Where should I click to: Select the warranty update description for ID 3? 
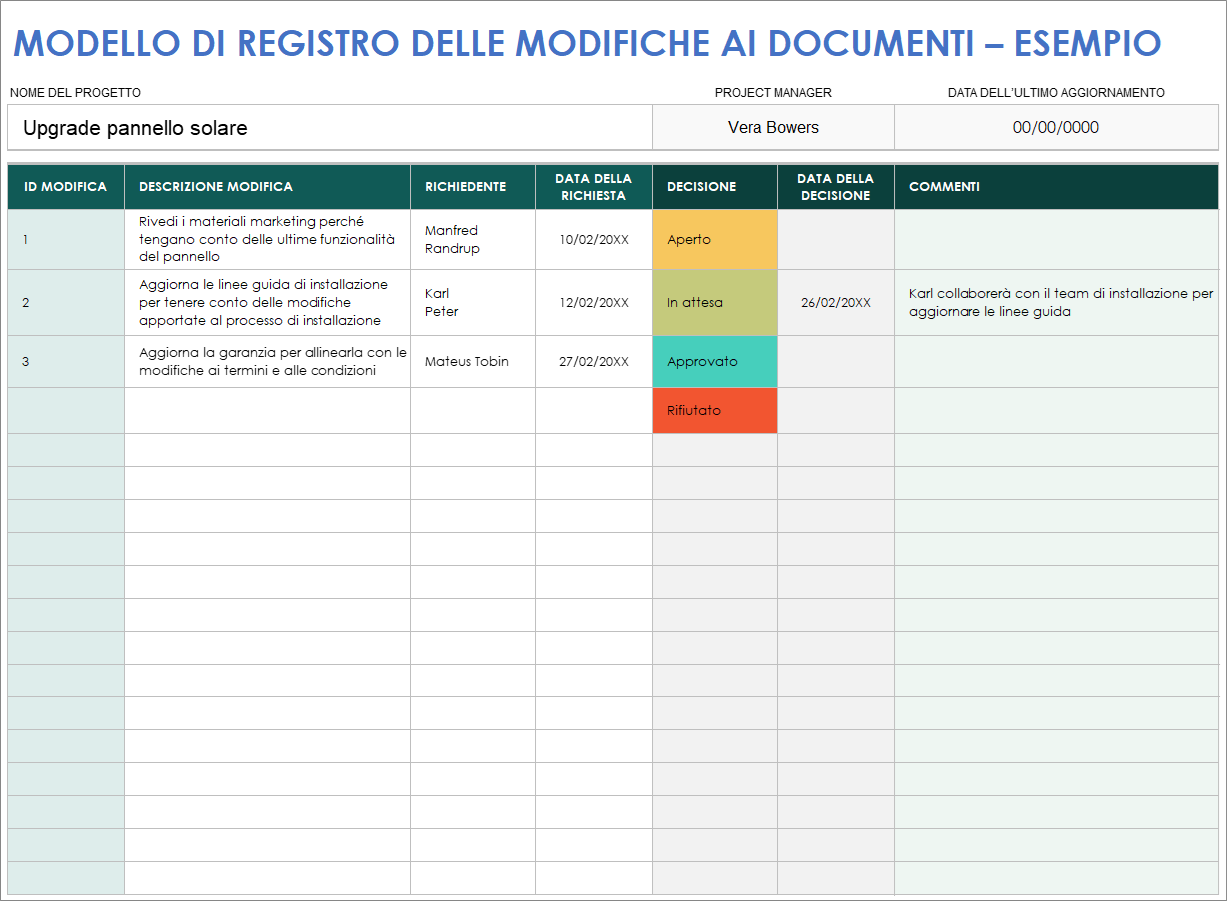(x=267, y=361)
